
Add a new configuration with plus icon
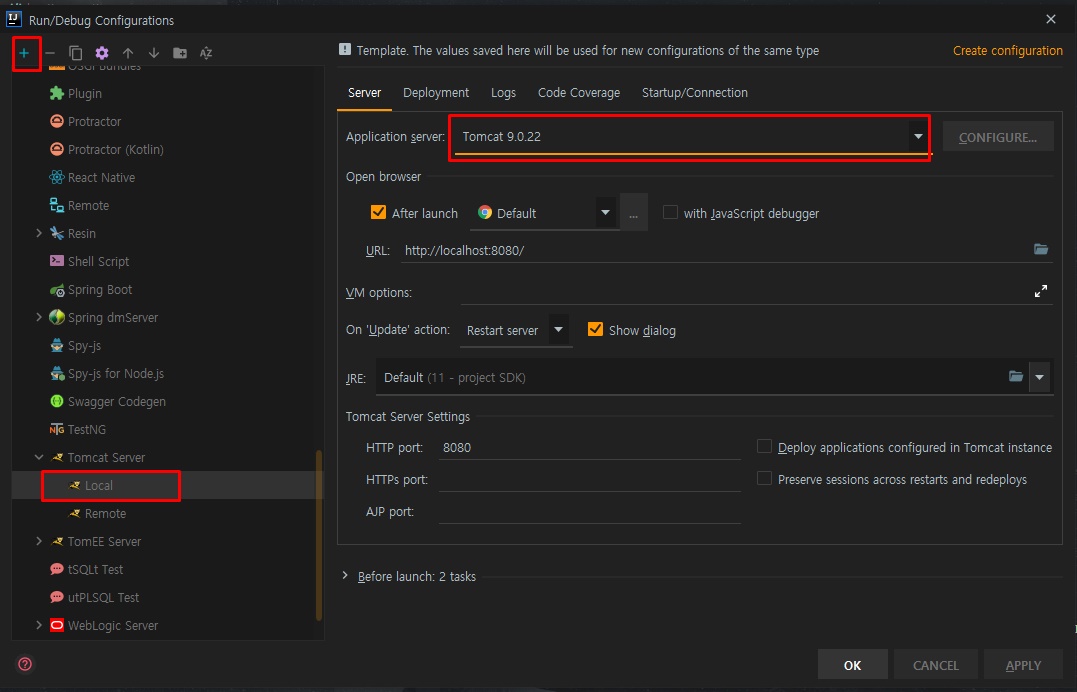click(24, 53)
